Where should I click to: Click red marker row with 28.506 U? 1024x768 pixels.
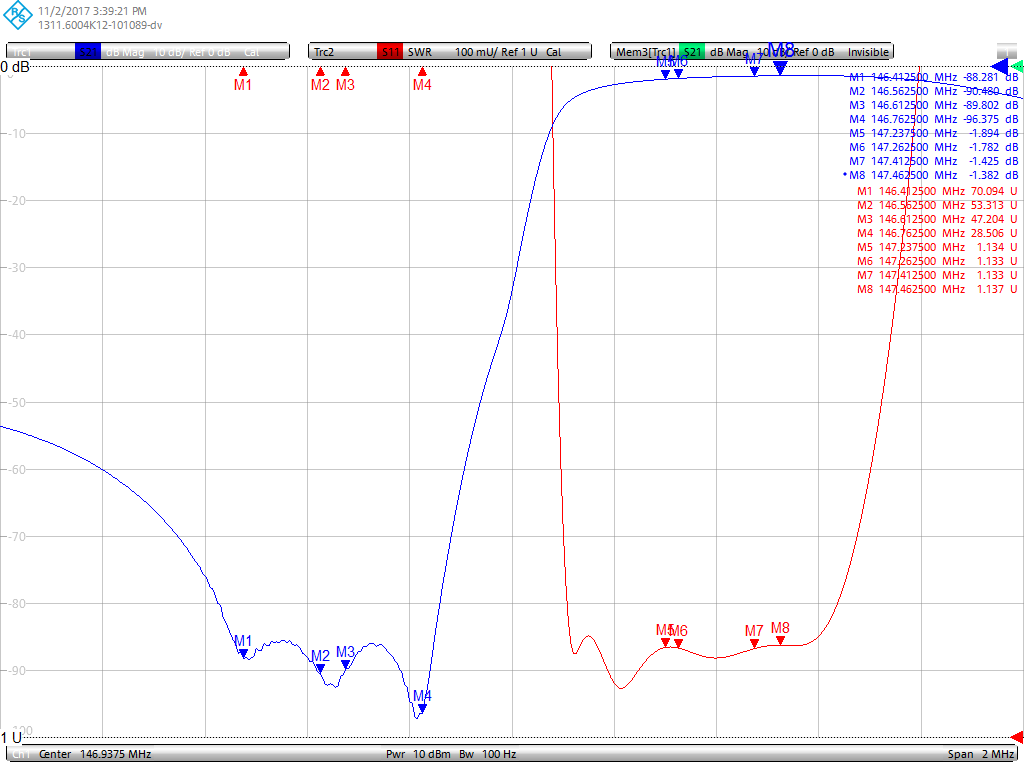(937, 233)
